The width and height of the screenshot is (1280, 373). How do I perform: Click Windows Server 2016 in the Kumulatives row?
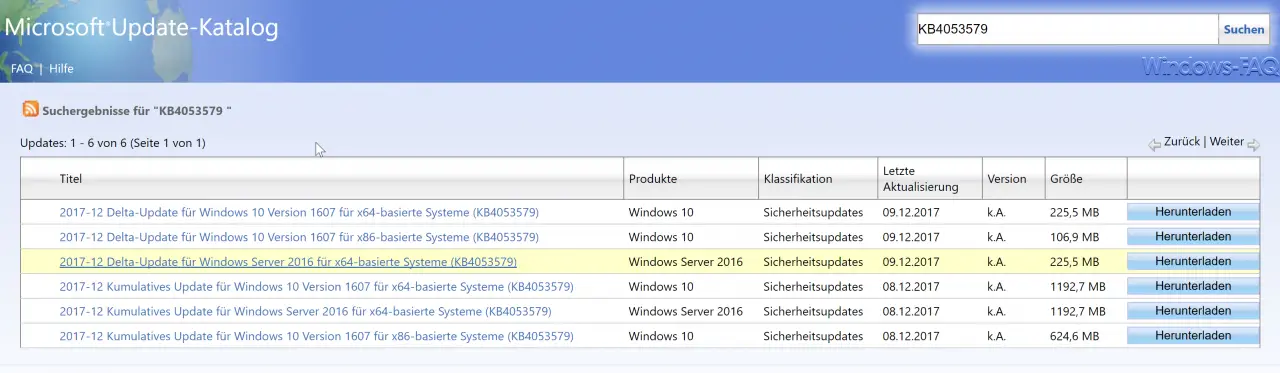(685, 311)
